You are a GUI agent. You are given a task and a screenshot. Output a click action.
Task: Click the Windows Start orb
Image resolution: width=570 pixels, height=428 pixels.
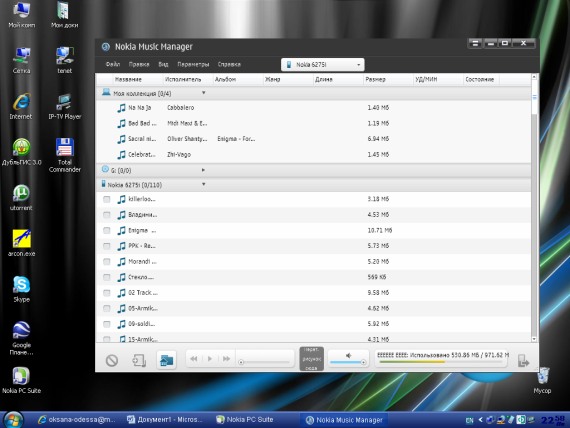tap(13, 420)
